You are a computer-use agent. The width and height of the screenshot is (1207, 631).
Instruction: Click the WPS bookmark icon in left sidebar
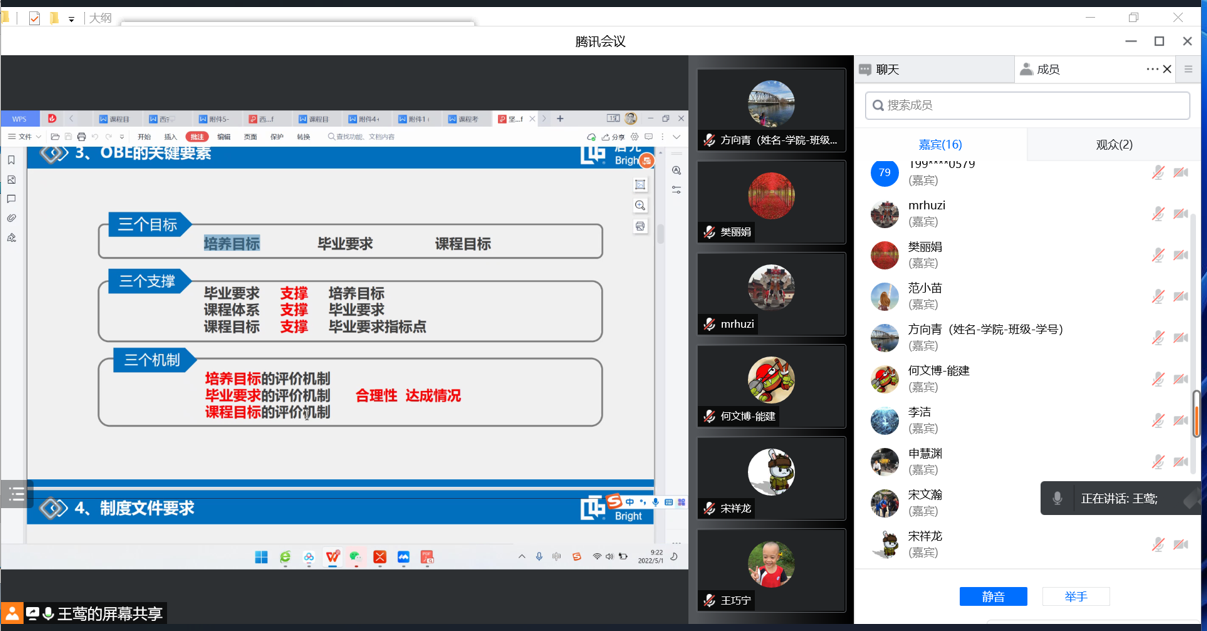[12, 160]
